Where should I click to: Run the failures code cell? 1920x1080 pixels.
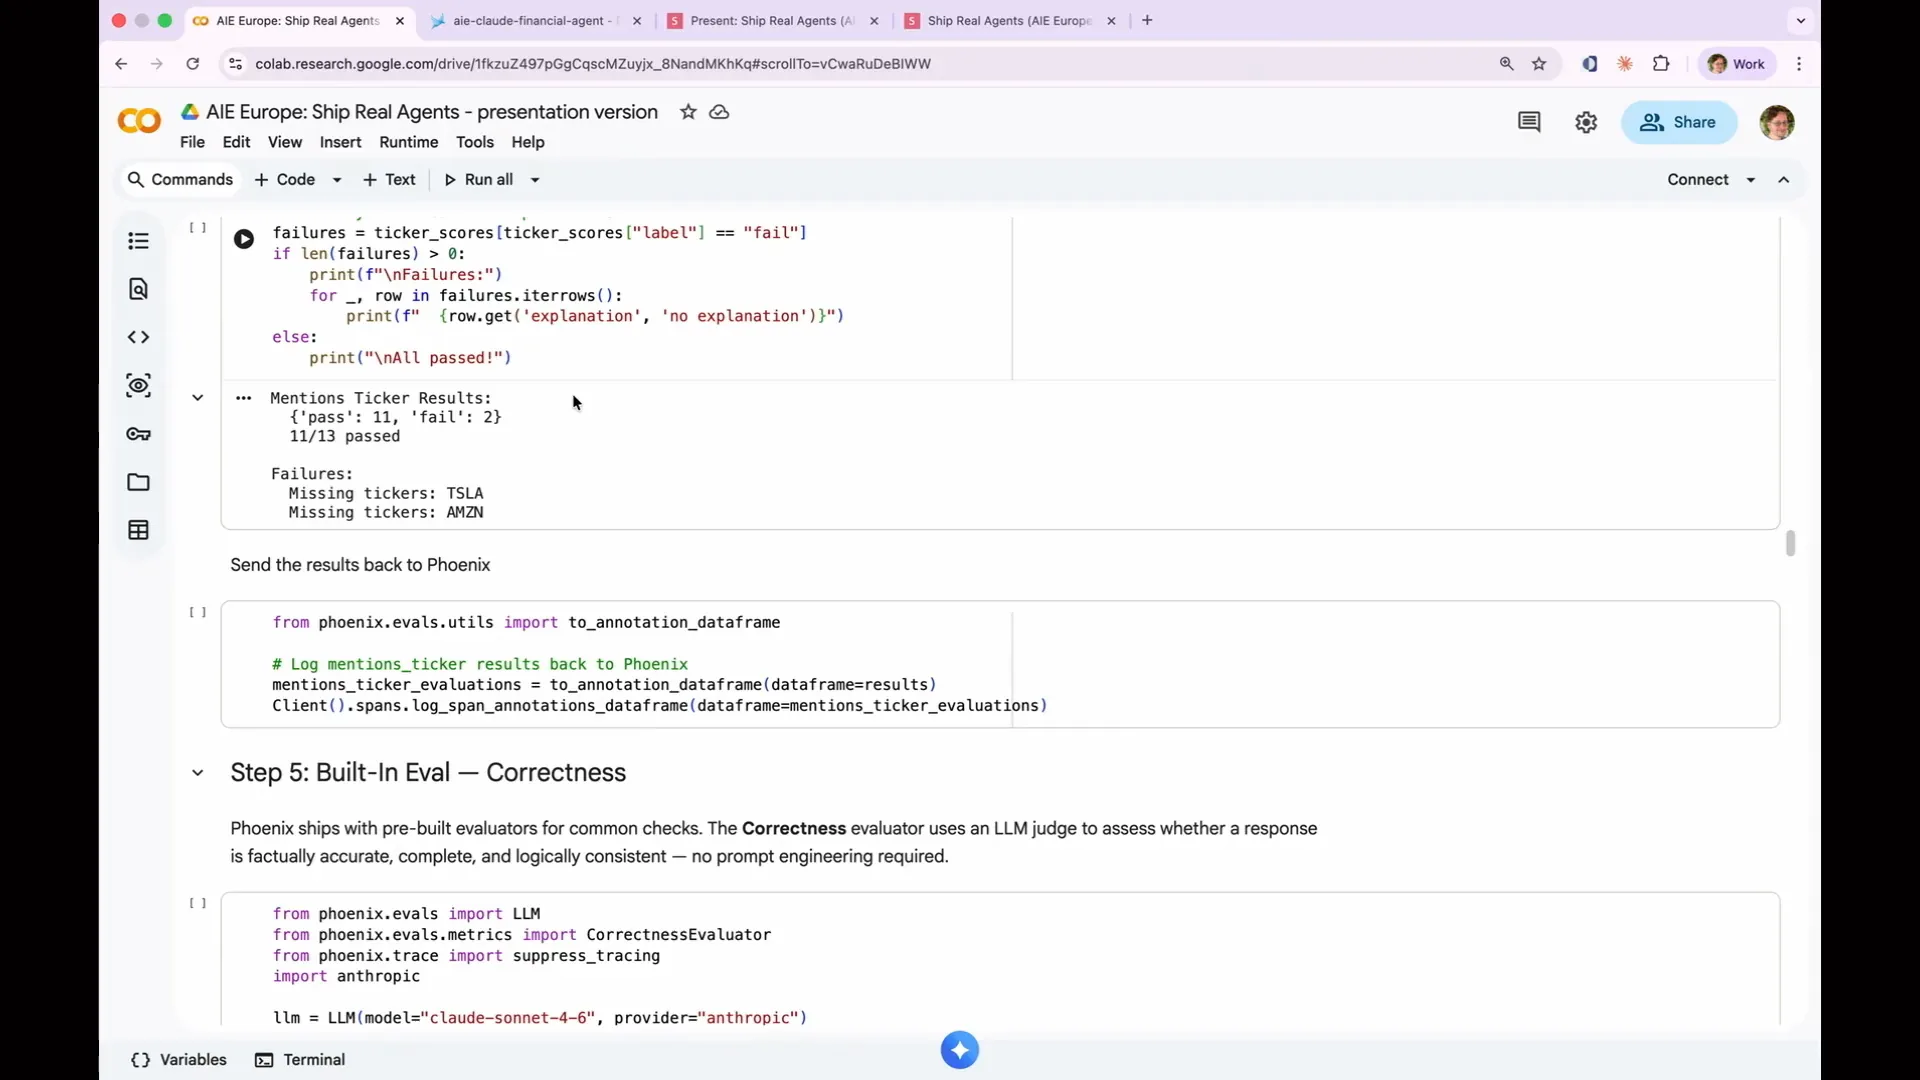[244, 239]
